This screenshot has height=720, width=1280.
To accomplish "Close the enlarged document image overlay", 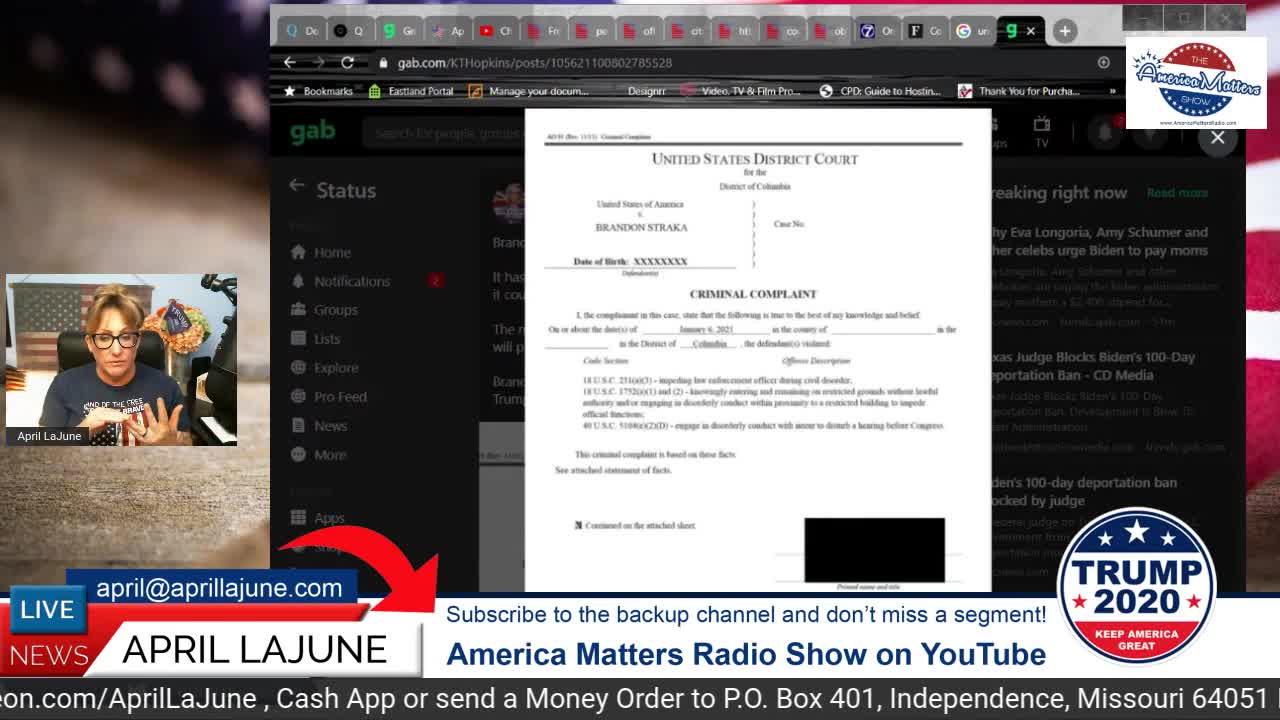I will pos(1217,138).
